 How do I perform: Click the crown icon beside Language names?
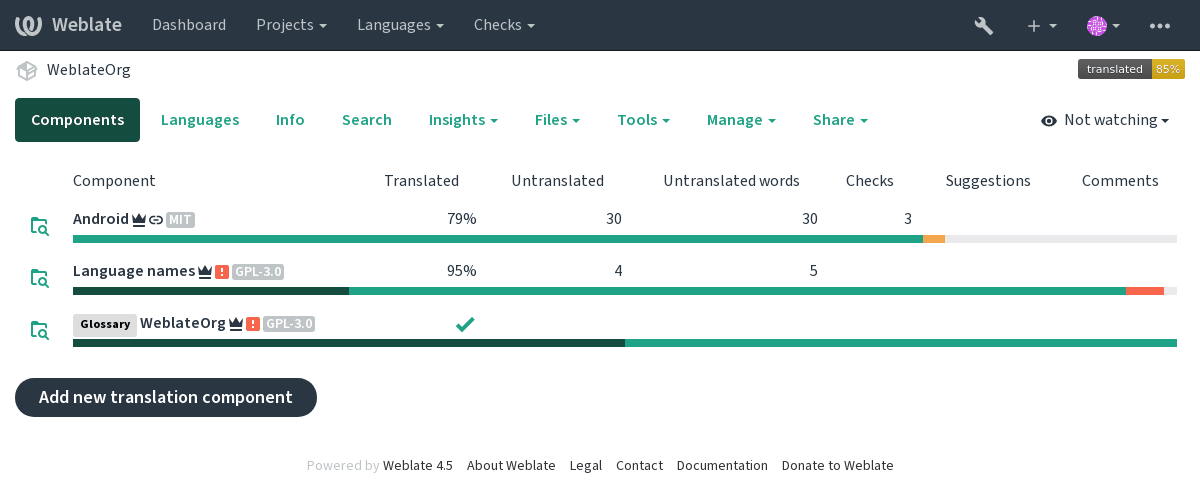click(x=205, y=272)
